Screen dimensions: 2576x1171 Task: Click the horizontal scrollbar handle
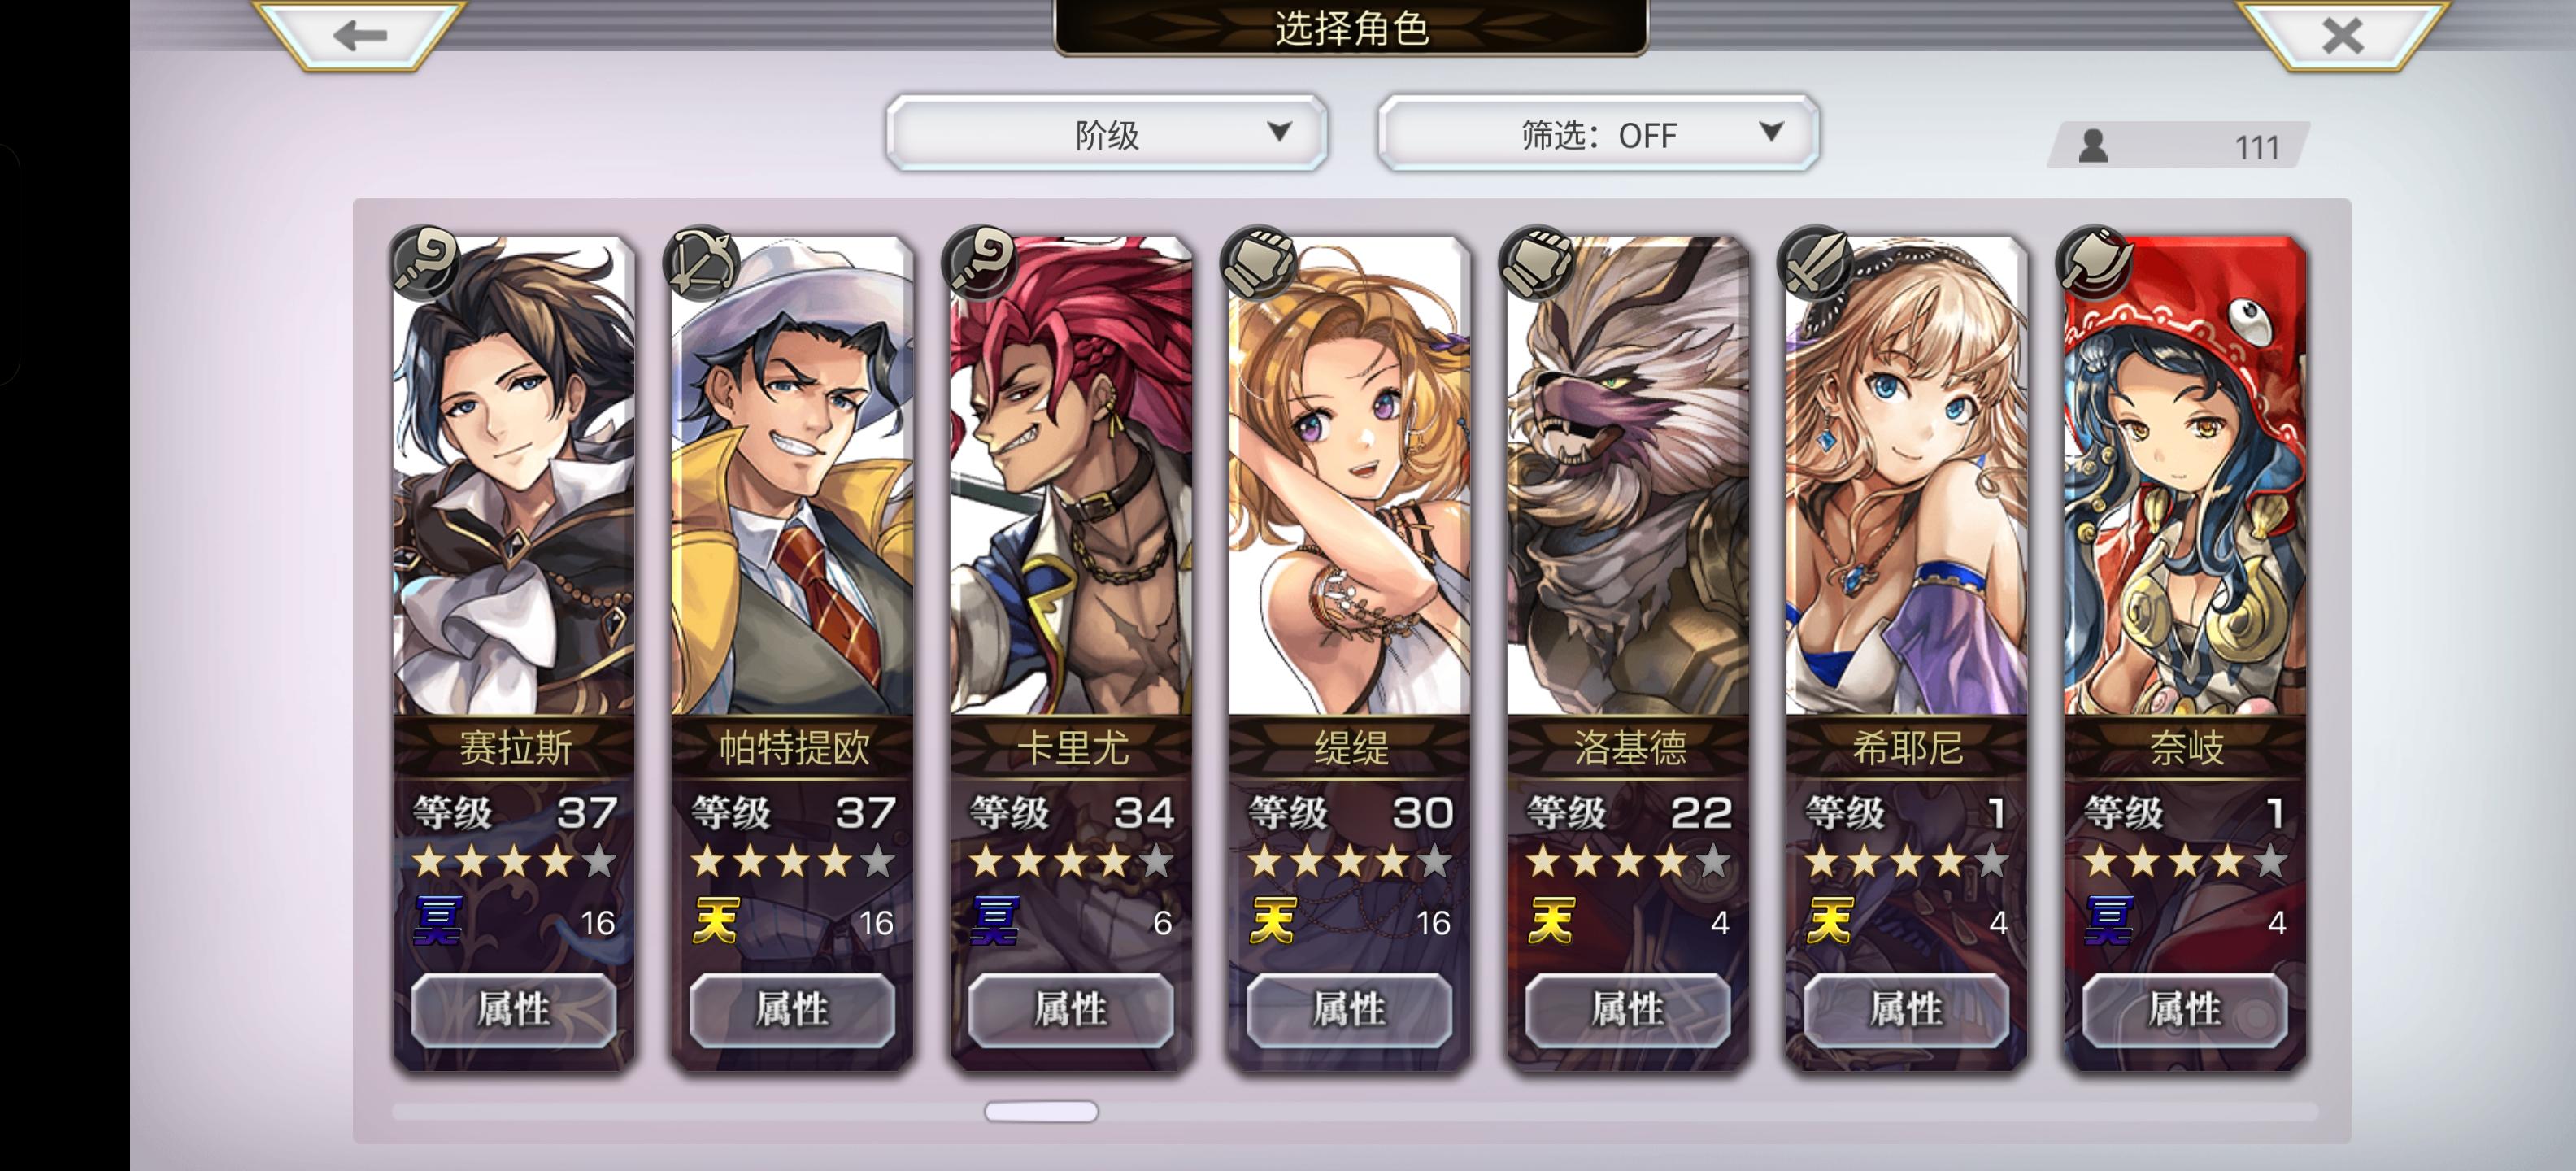pos(1041,1111)
